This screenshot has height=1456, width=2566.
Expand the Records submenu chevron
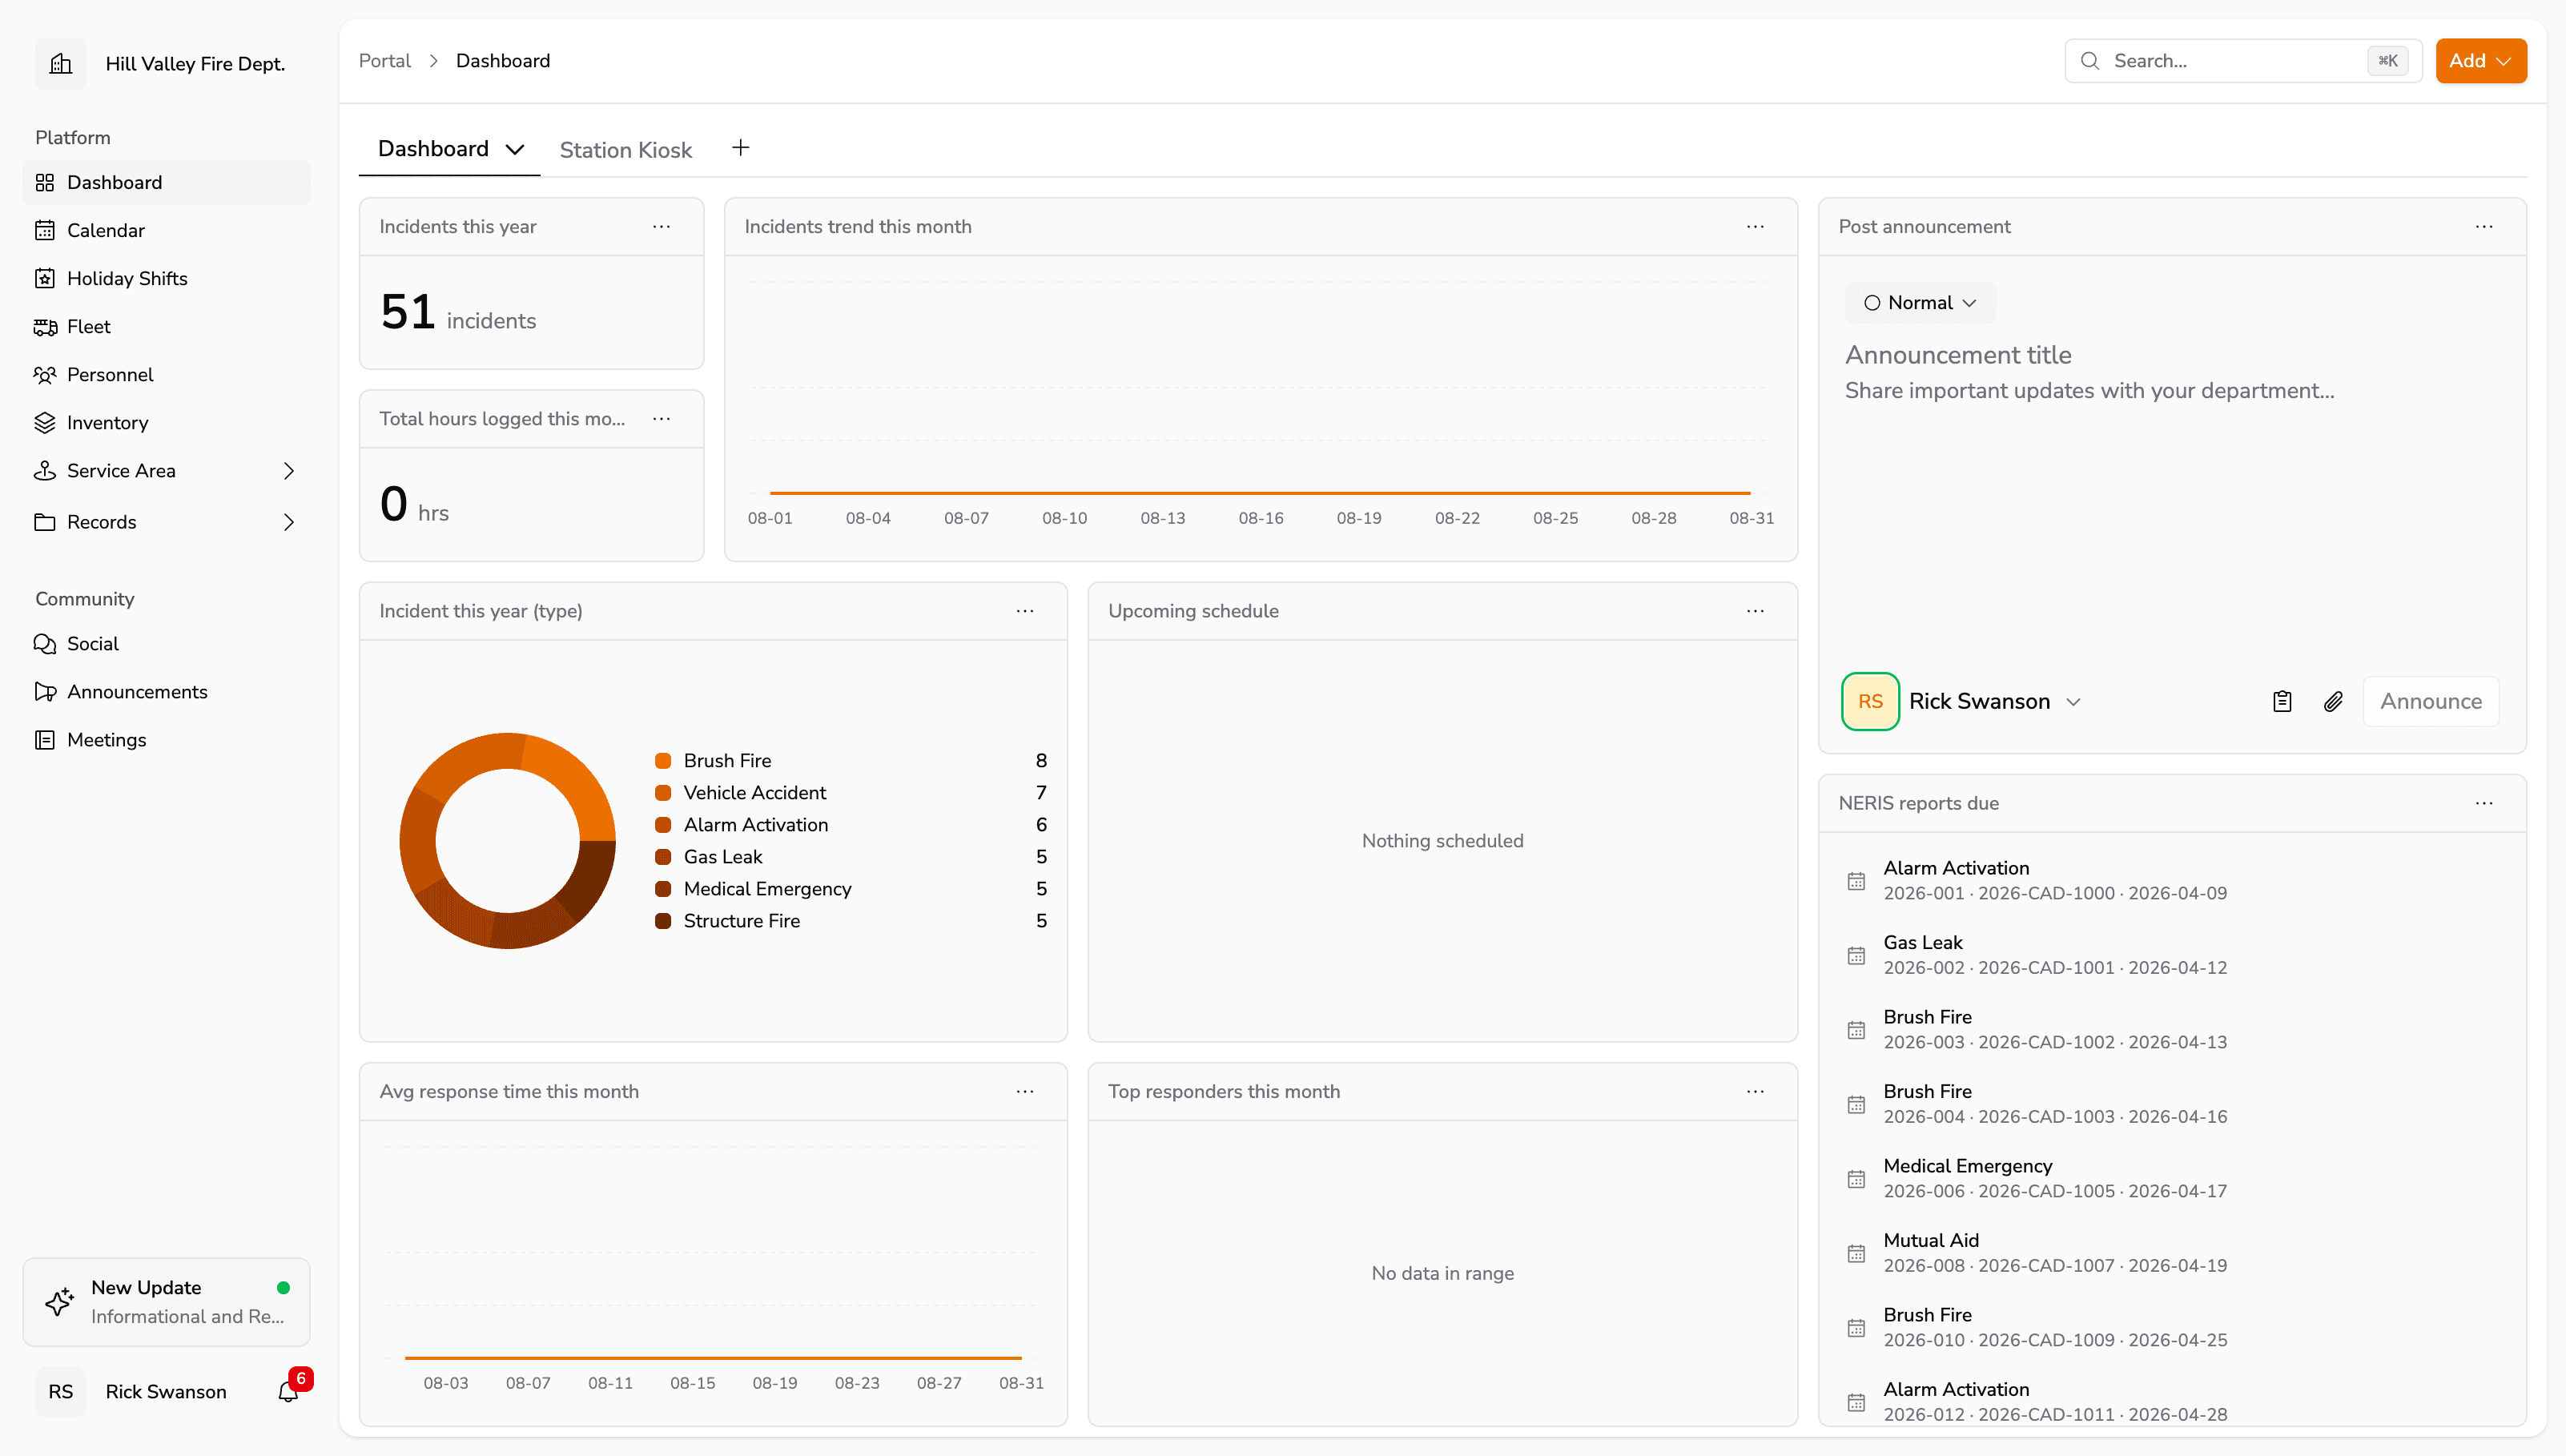point(289,522)
